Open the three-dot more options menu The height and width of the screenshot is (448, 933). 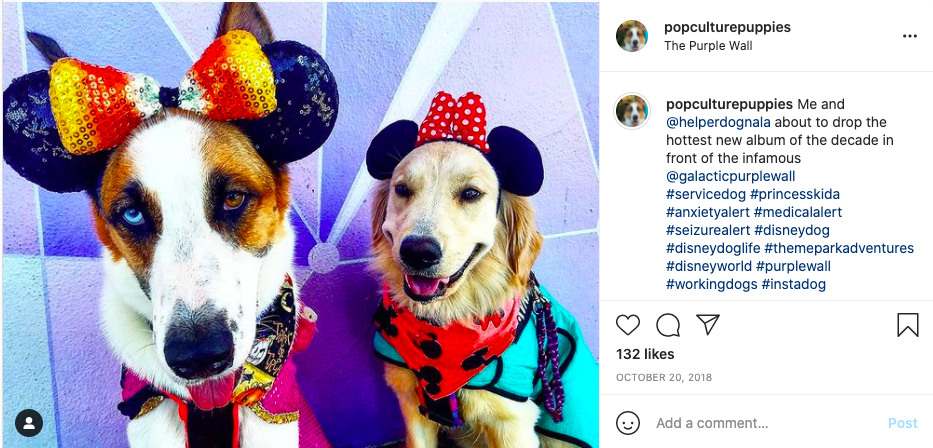[x=910, y=36]
